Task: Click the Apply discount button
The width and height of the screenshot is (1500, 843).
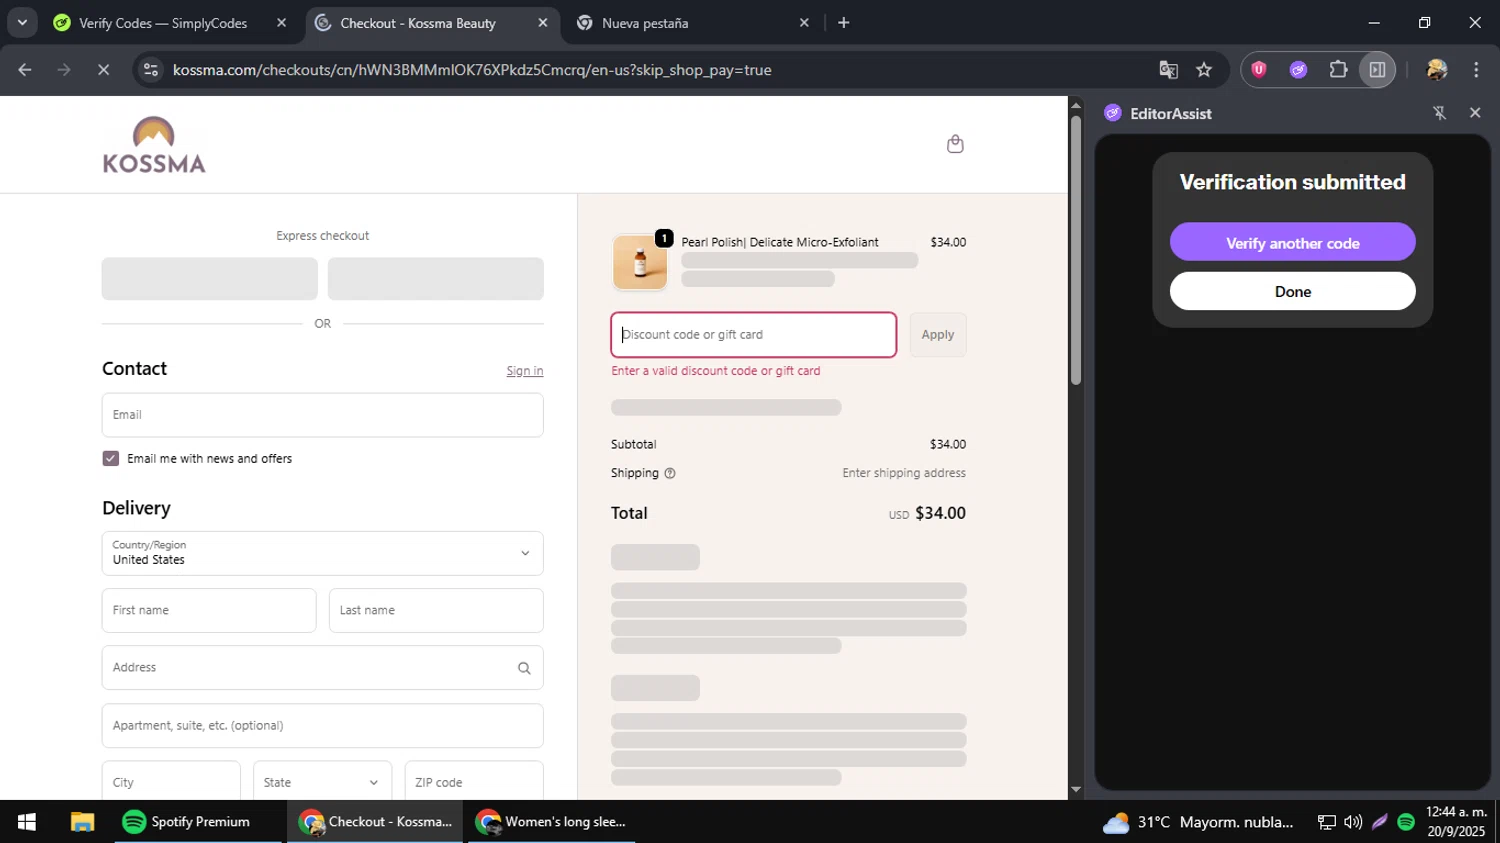Action: pos(938,335)
